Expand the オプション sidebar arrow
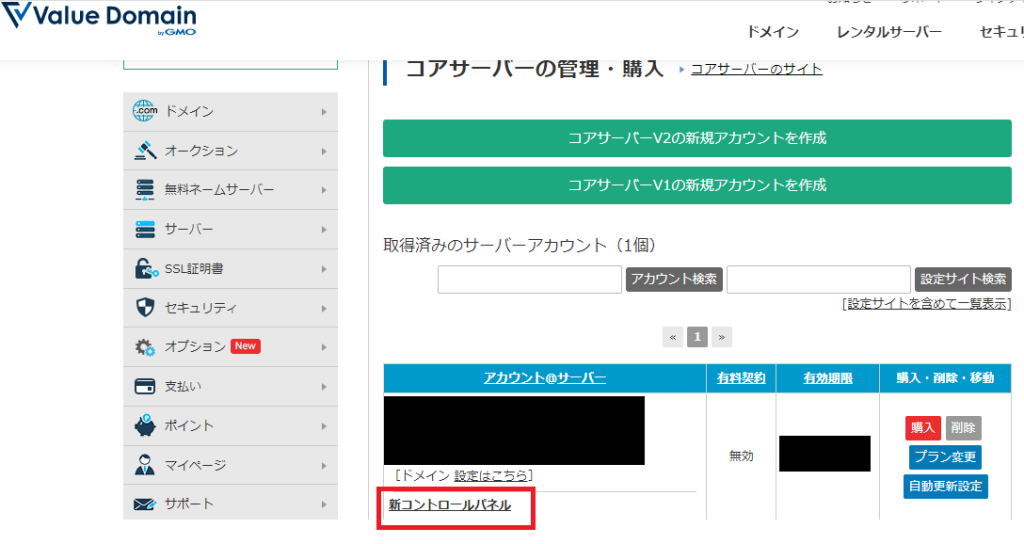Image resolution: width=1024 pixels, height=544 pixels. point(324,347)
